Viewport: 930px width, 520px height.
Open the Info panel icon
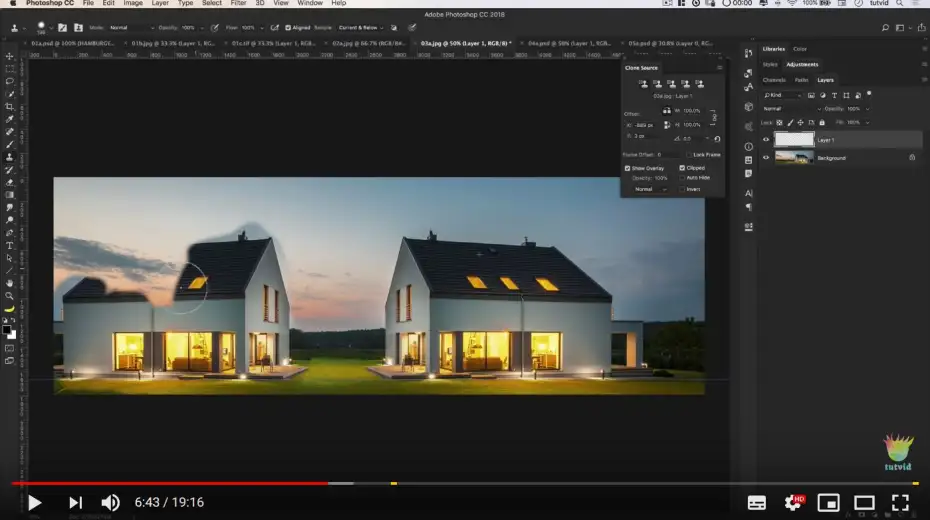coord(749,146)
